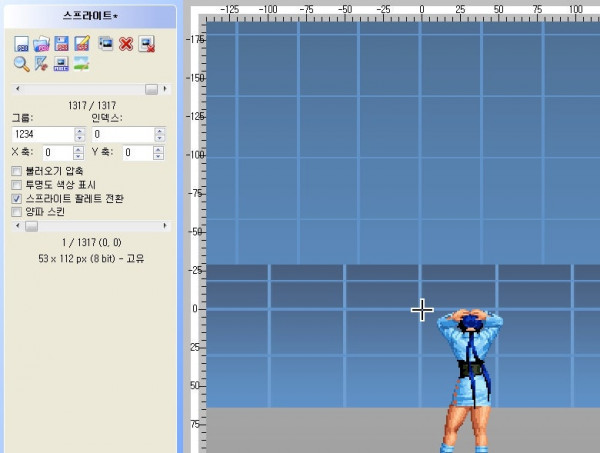Click the axis crosshair at canvas origin
600x453 pixels.
[422, 310]
